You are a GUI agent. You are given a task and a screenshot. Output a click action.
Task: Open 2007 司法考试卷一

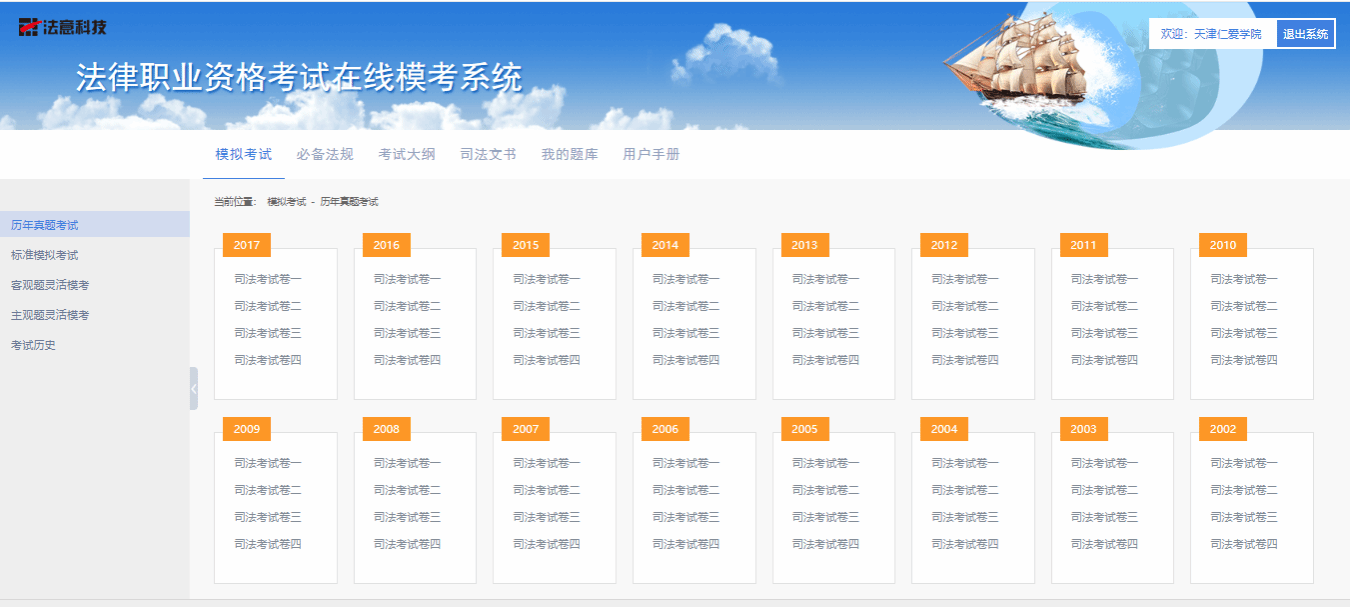click(547, 463)
